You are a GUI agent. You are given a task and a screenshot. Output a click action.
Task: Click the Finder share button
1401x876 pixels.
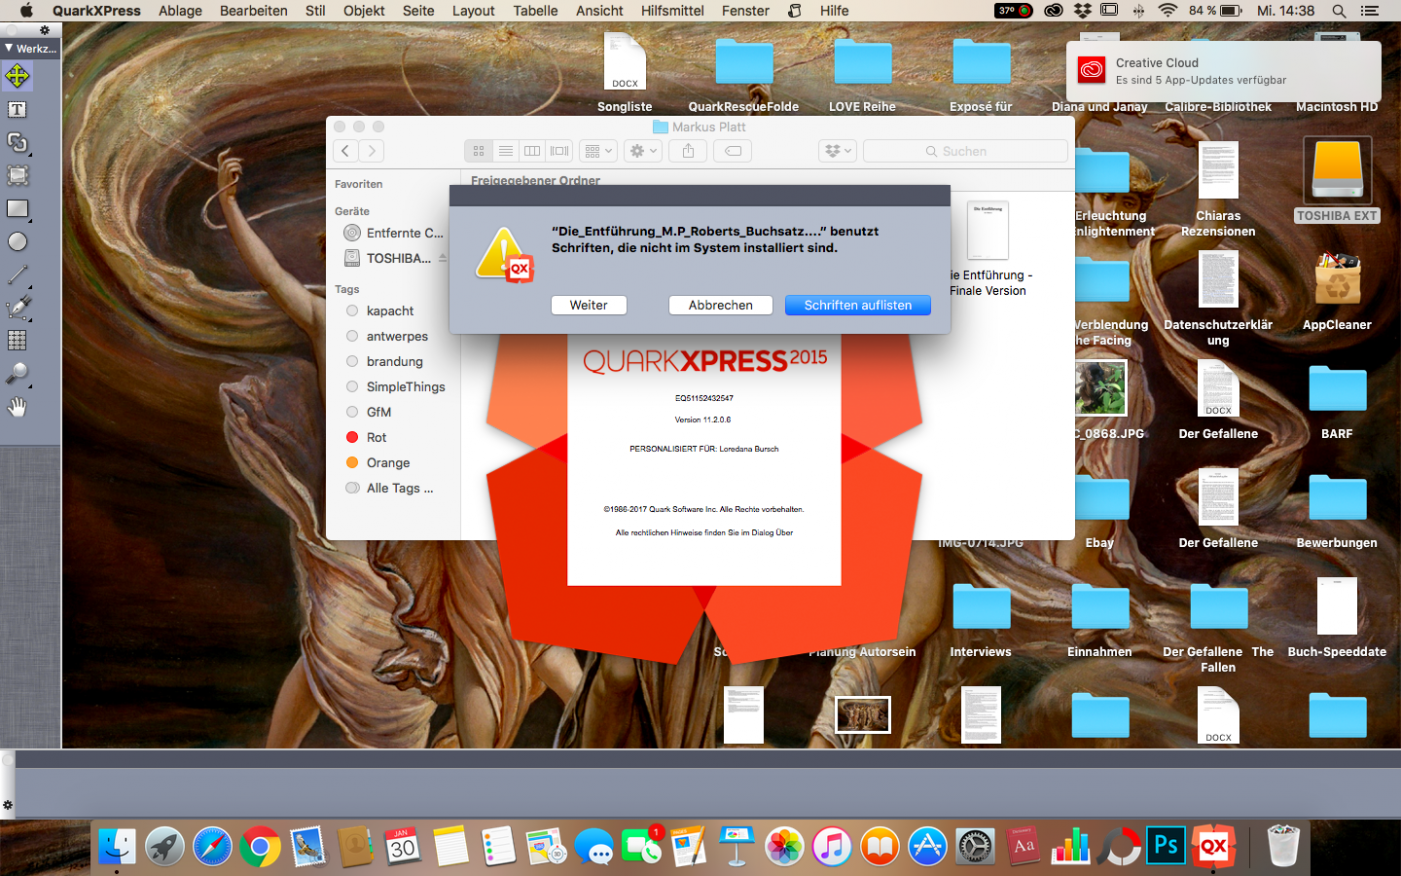688,151
